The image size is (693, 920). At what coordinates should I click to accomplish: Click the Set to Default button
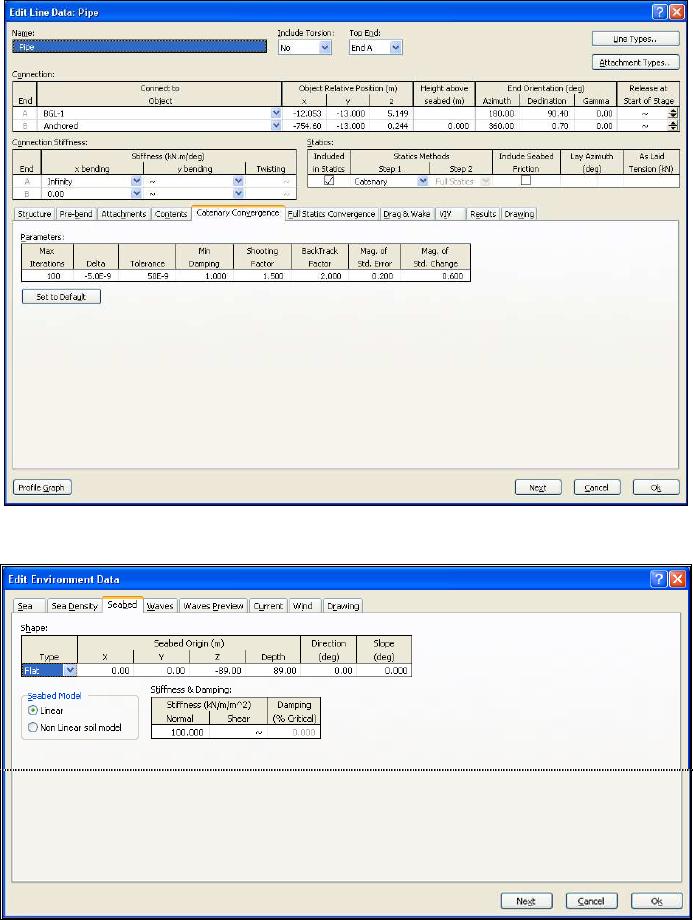[61, 297]
